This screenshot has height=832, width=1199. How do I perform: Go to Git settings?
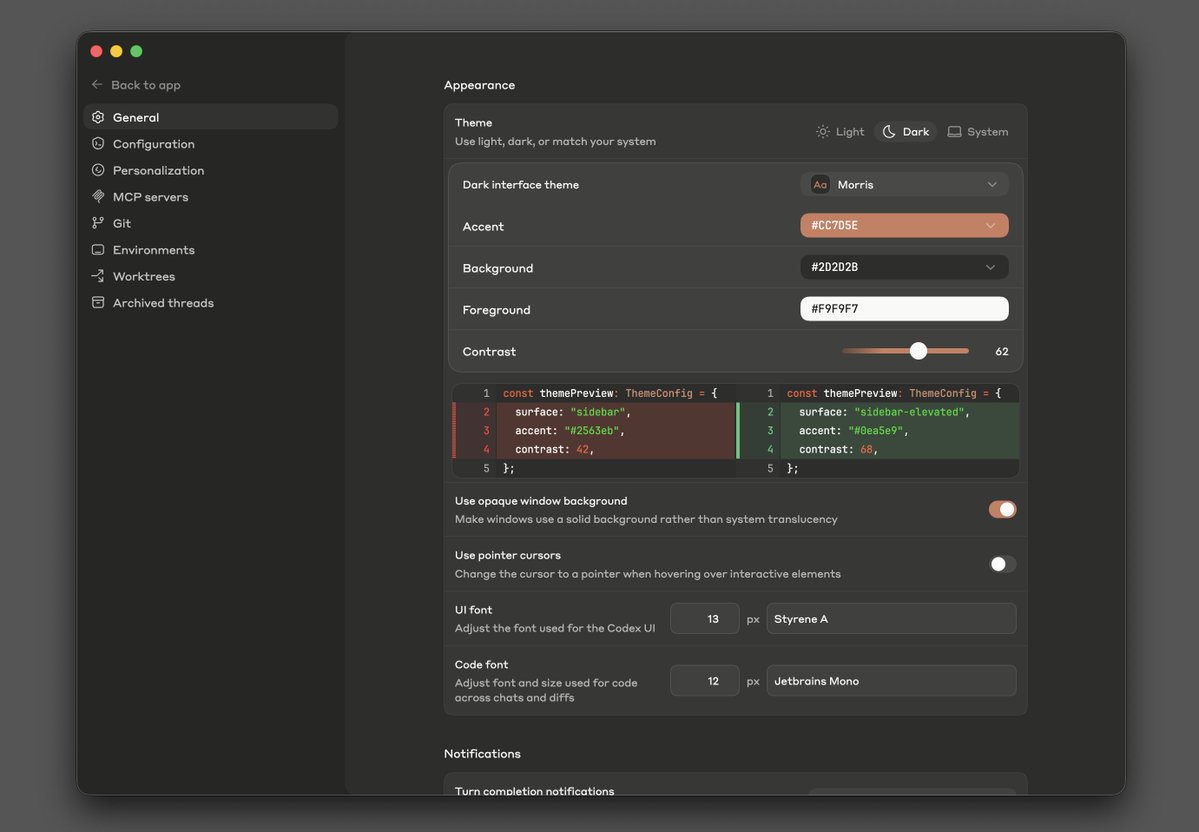211,223
